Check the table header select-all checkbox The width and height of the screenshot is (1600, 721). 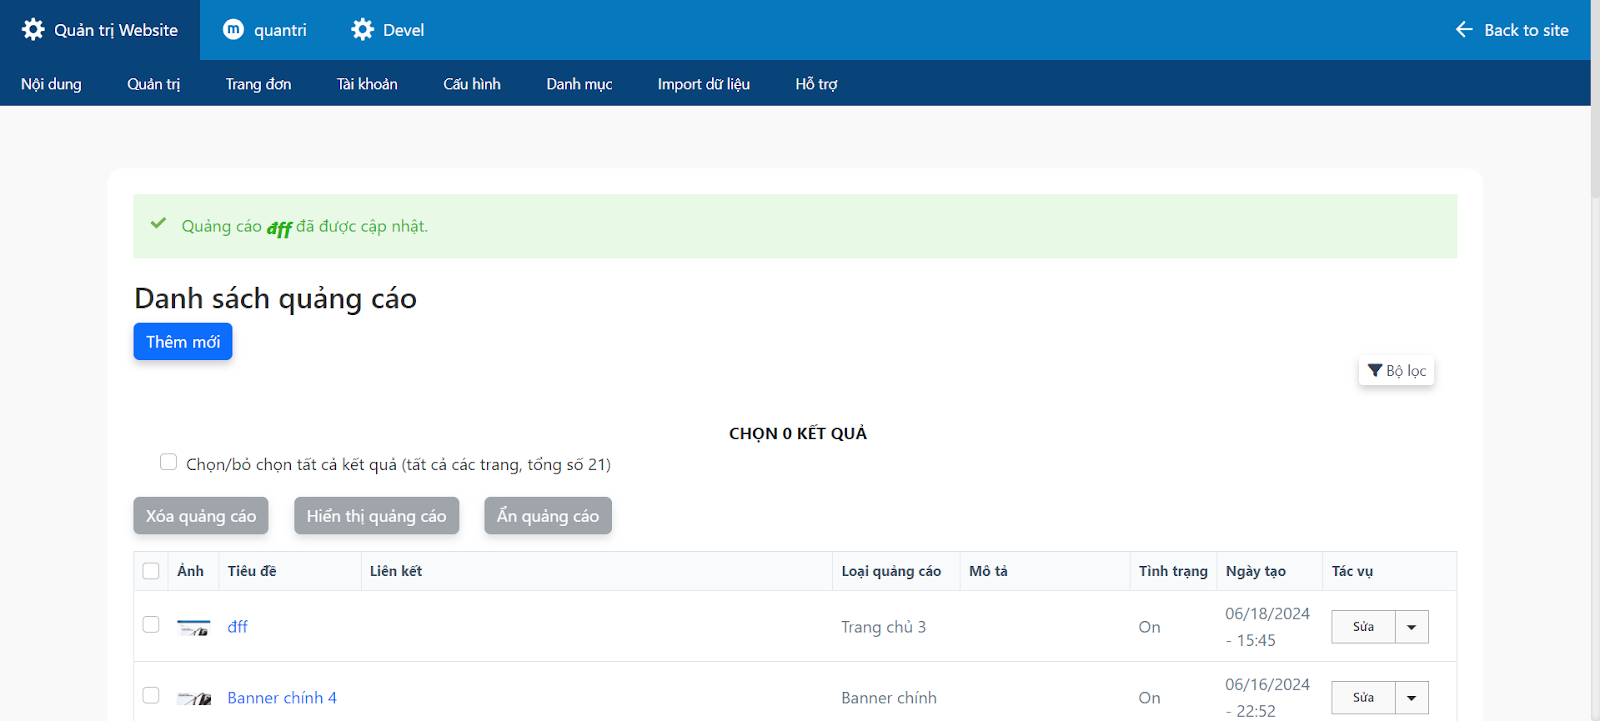(151, 571)
